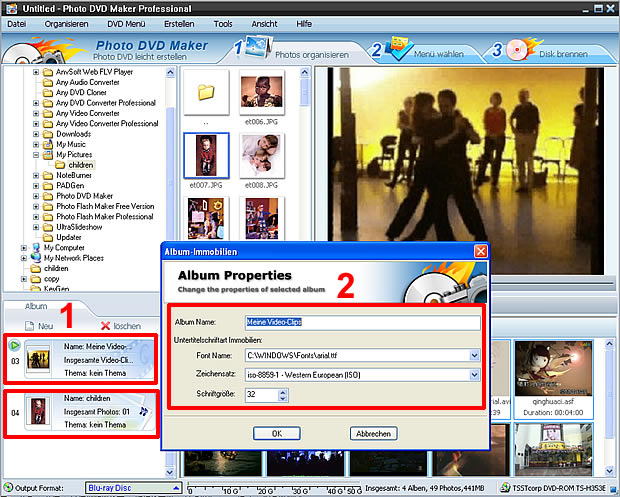Click the Photos organisieren picture icon
This screenshot has width=620, height=497.
258,47
